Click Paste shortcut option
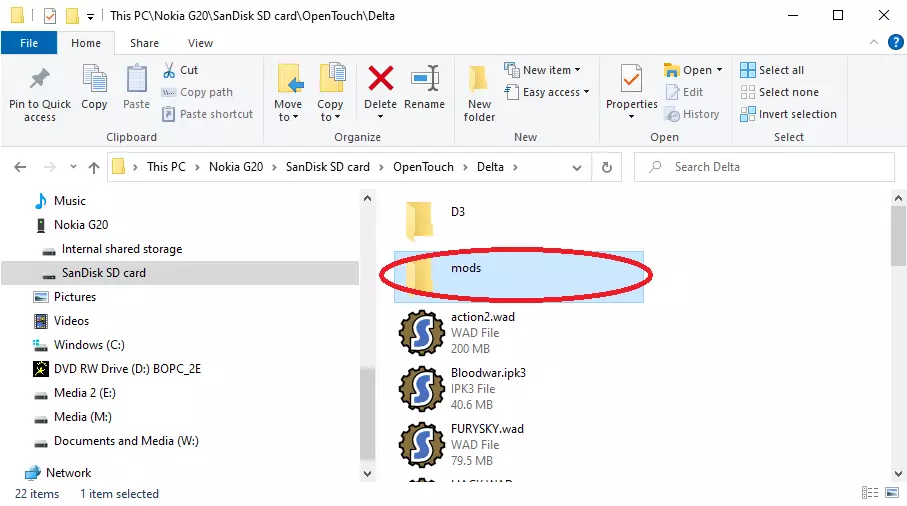Screen dimensions: 907x506 [208, 114]
